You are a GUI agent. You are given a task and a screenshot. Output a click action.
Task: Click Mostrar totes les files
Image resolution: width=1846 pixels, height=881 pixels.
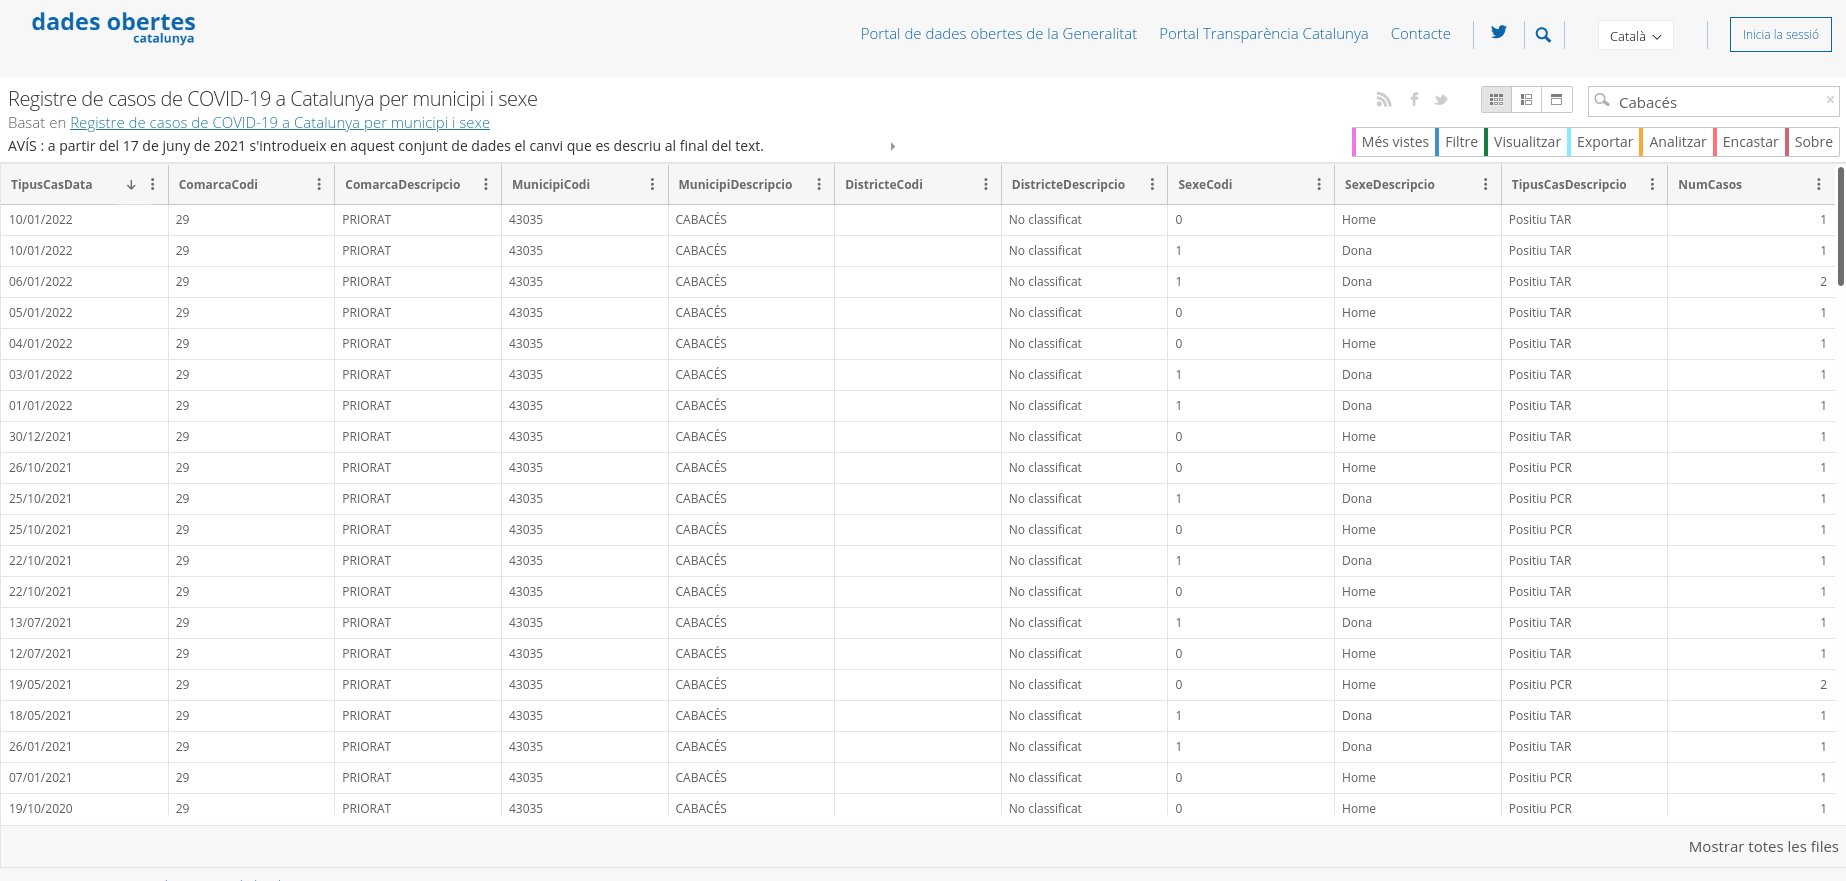1763,847
